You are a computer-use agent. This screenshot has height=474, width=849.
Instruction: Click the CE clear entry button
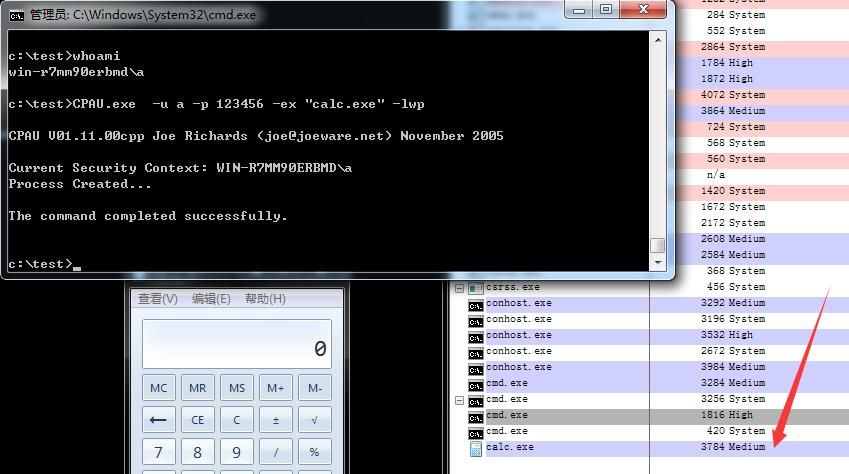[x=198, y=420]
